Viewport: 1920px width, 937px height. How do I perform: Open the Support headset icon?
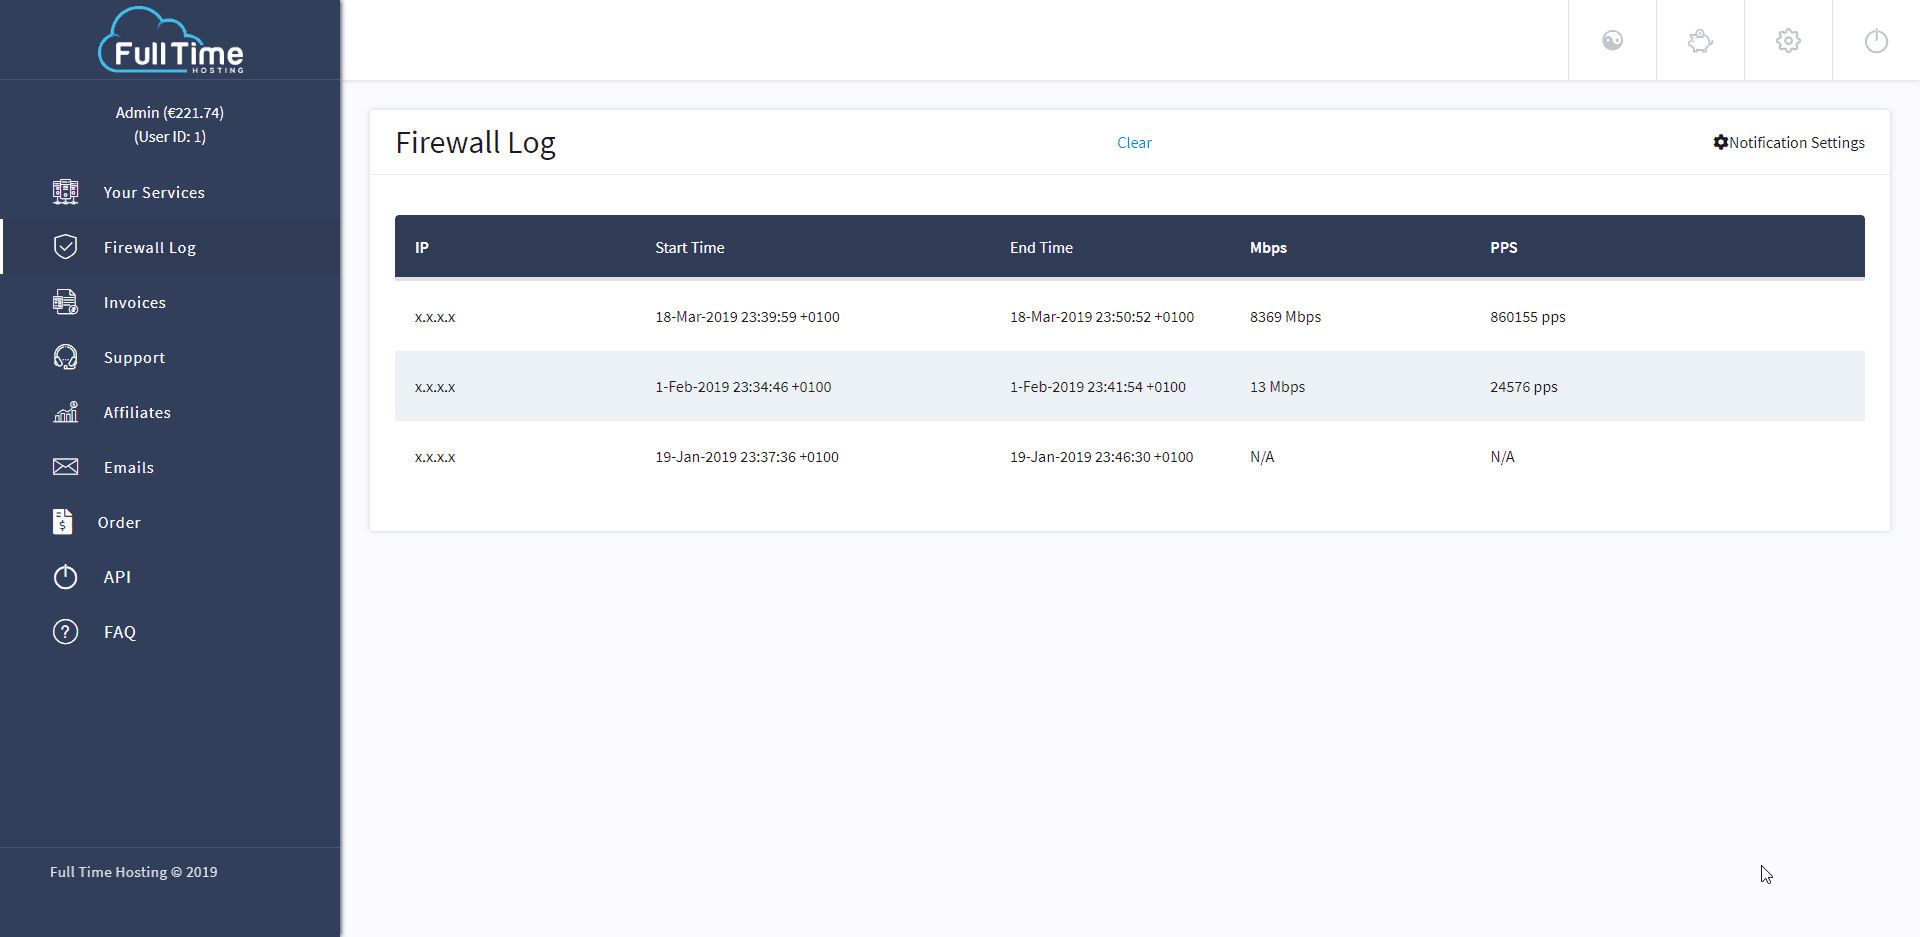[65, 357]
